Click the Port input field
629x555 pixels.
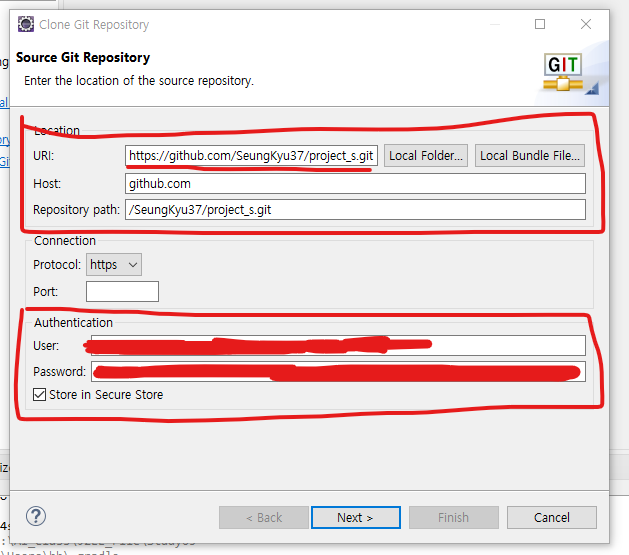(x=122, y=292)
